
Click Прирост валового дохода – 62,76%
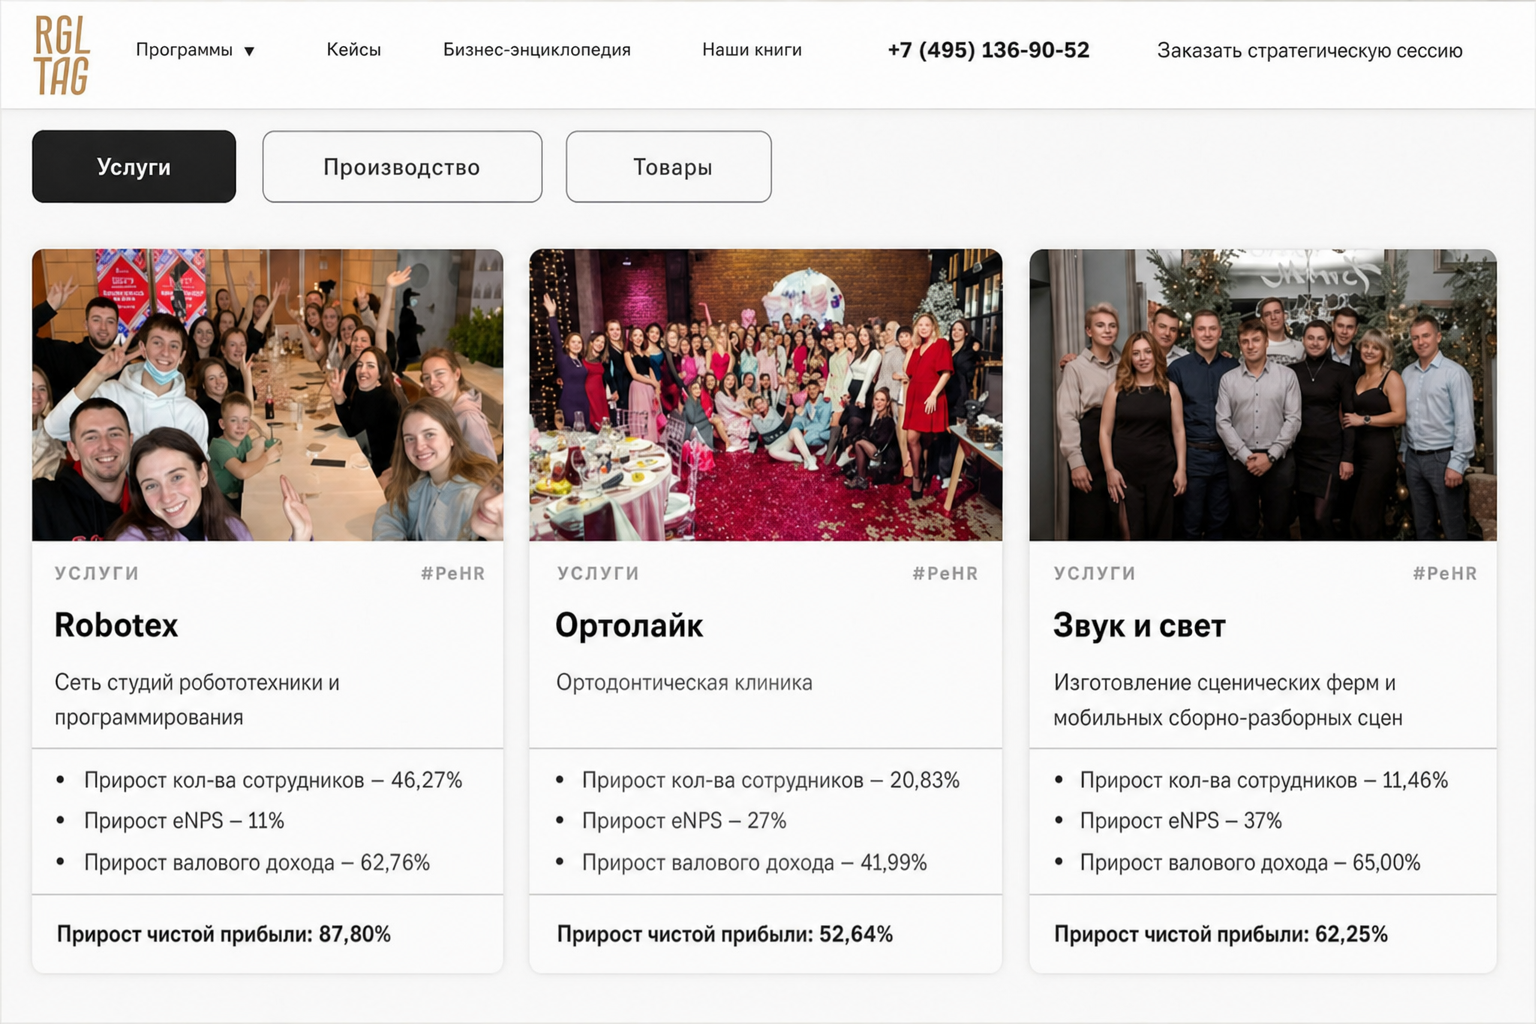point(257,863)
